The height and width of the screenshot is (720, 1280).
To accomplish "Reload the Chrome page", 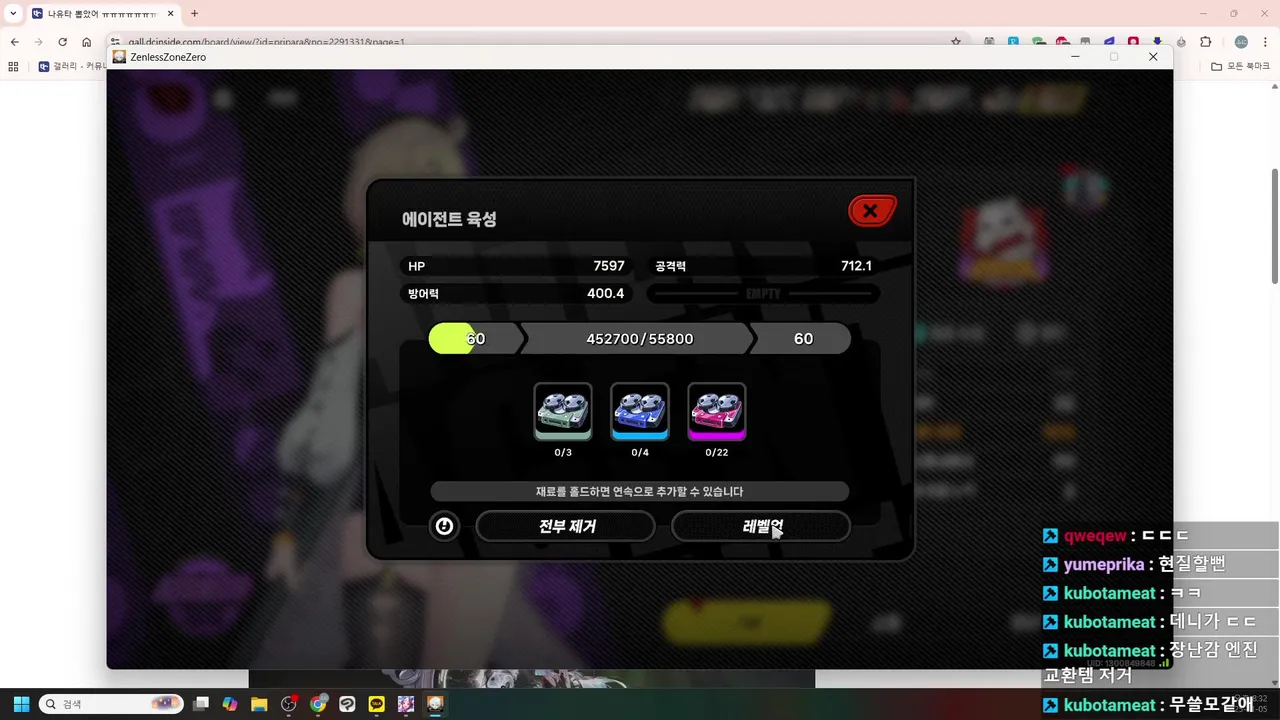I will pos(62,42).
